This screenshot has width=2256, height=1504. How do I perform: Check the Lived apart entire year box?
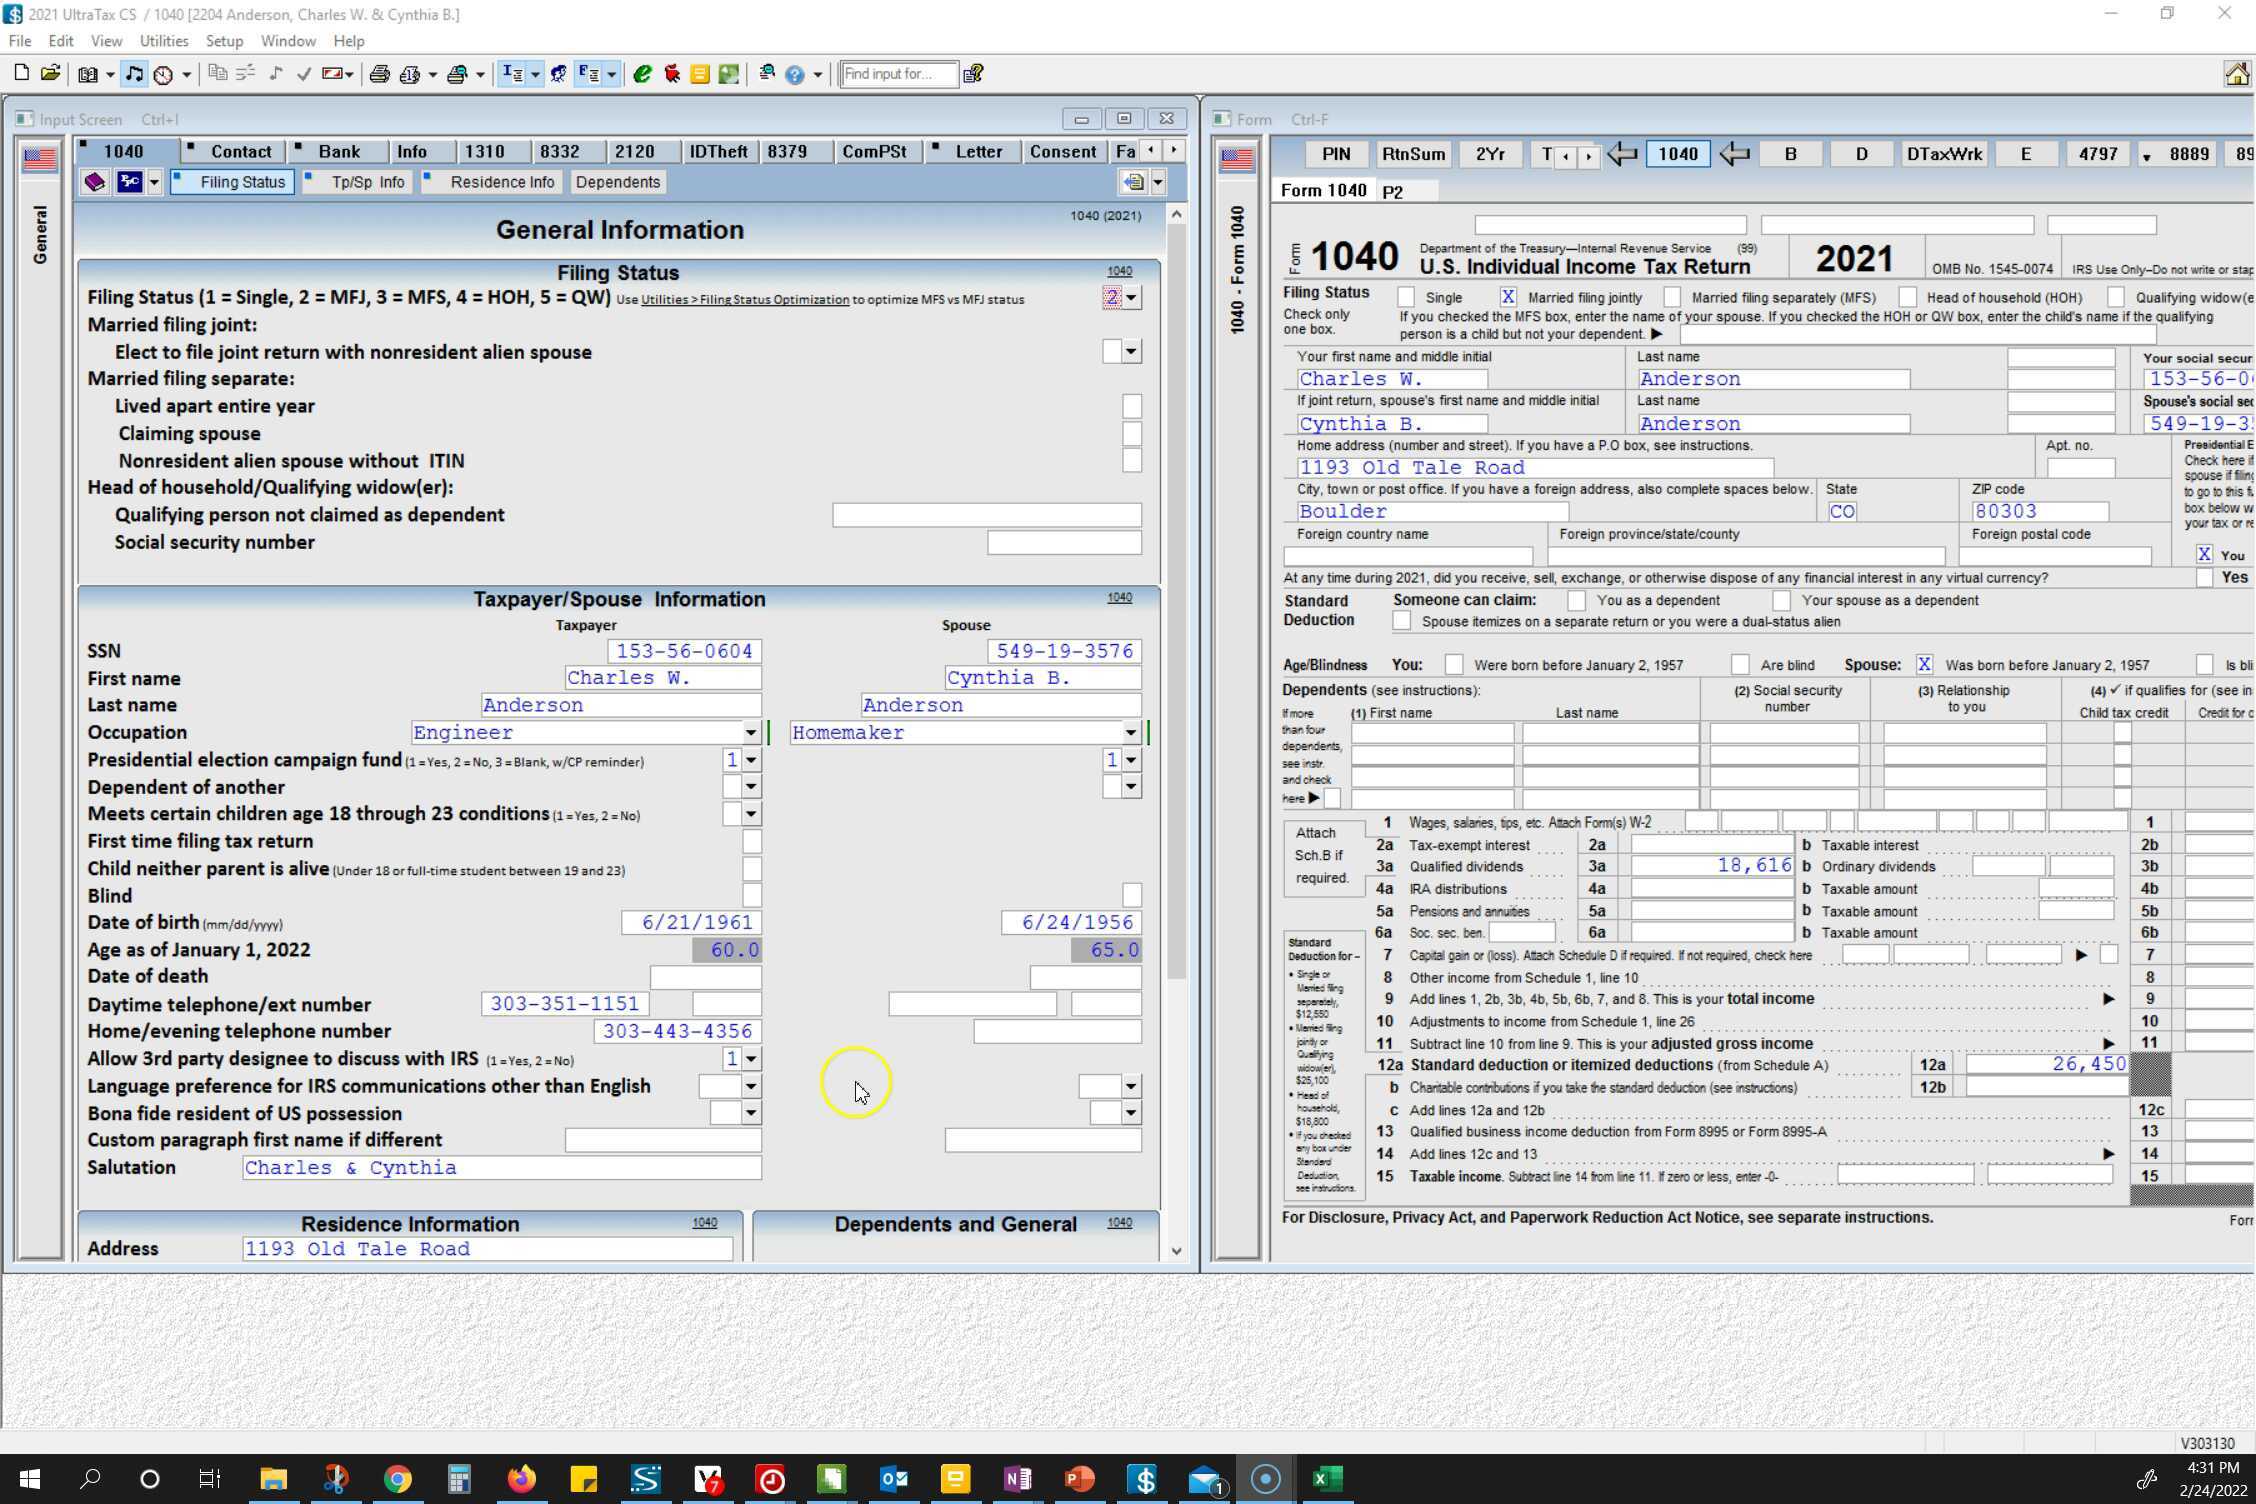coord(1131,406)
